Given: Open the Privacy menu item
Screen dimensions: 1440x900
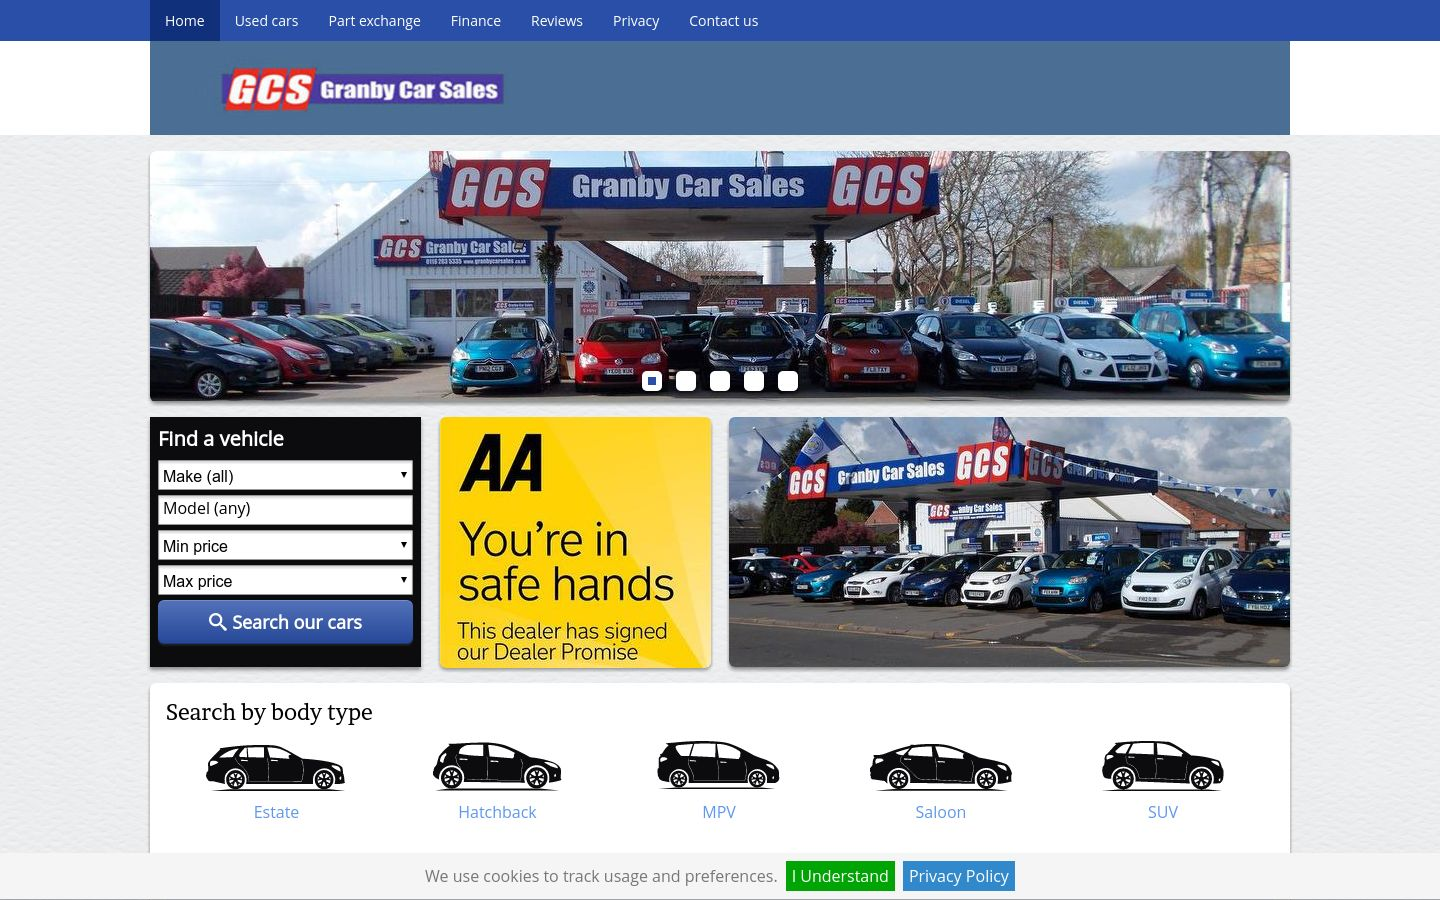Looking at the screenshot, I should tap(636, 20).
